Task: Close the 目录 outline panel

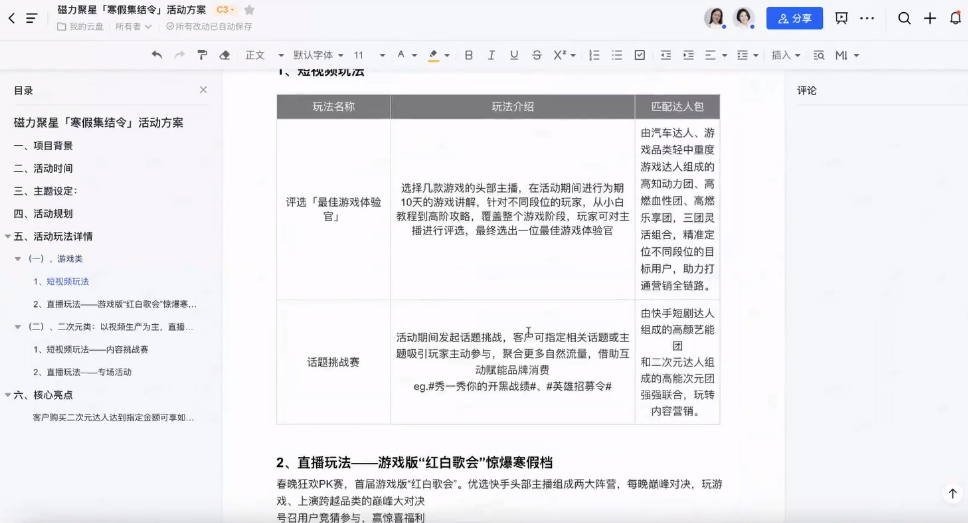Action: click(203, 90)
